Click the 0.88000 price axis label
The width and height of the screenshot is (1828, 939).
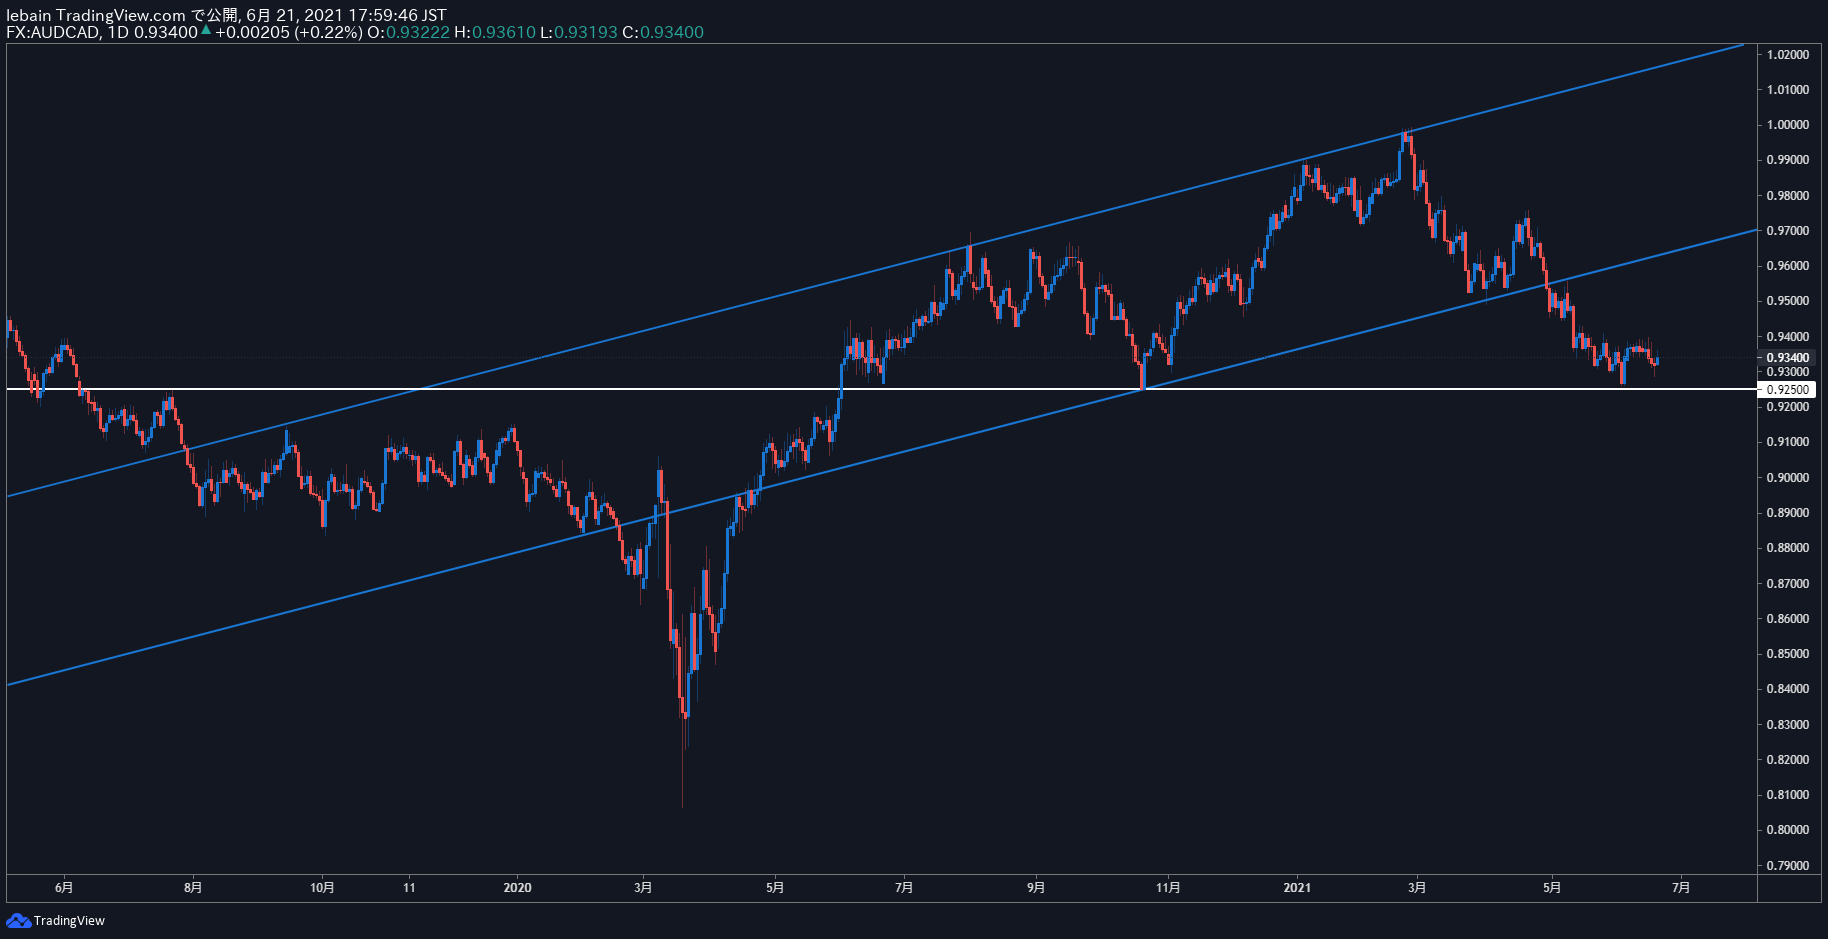(x=1787, y=548)
